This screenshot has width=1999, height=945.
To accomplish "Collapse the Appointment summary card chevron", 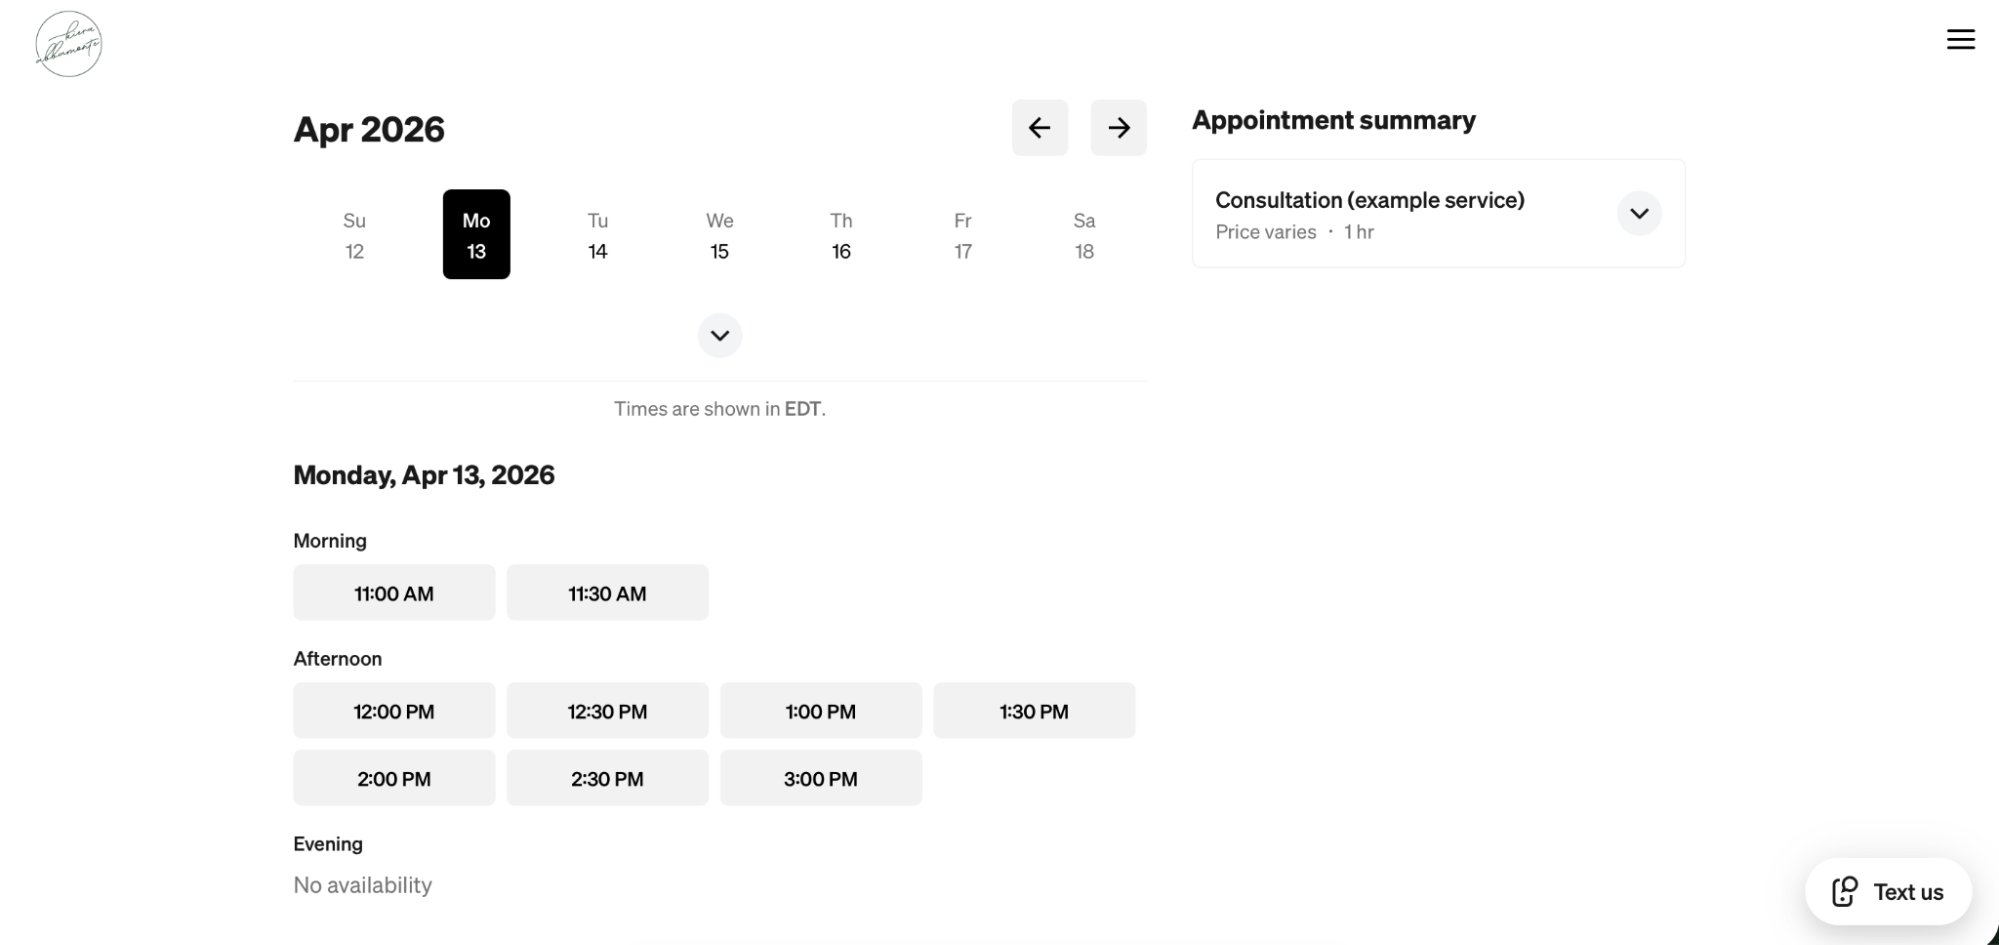I will [x=1638, y=213].
